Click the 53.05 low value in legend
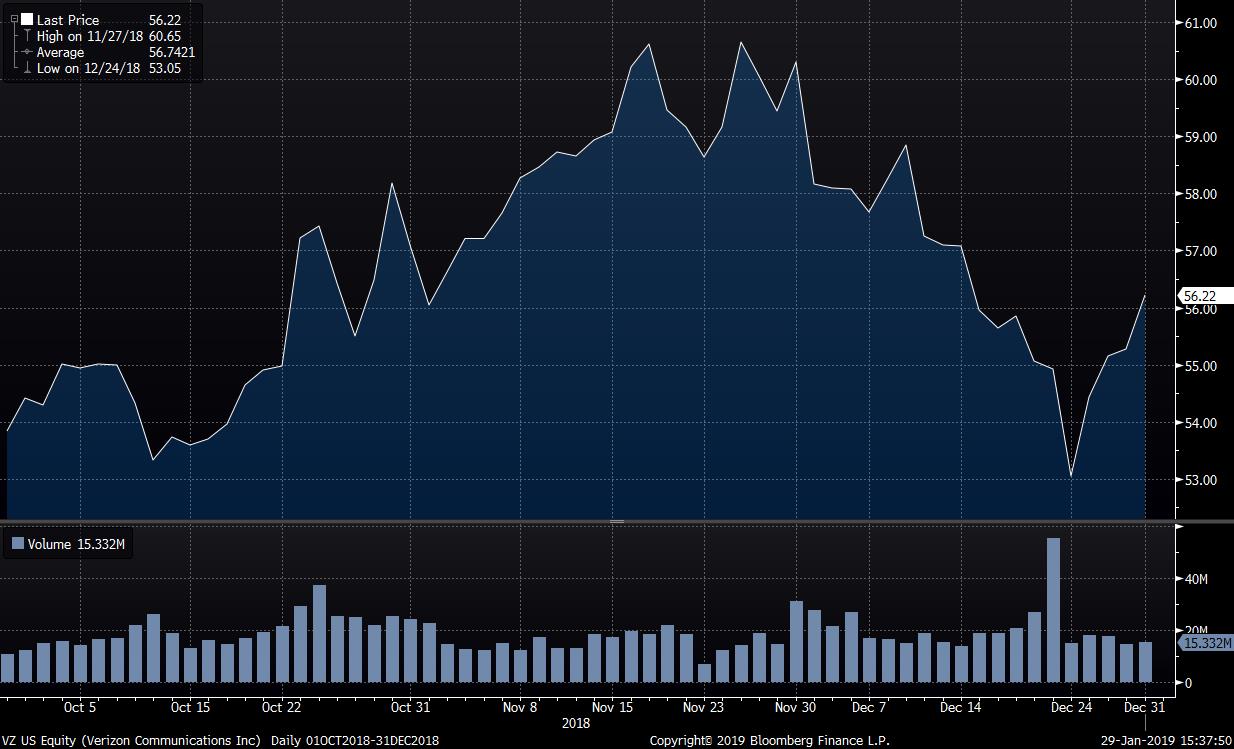Image resolution: width=1234 pixels, height=749 pixels. (x=164, y=68)
